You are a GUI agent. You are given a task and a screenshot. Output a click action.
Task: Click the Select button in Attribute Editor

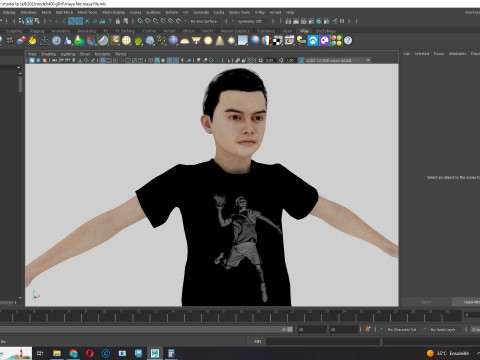pos(426,302)
